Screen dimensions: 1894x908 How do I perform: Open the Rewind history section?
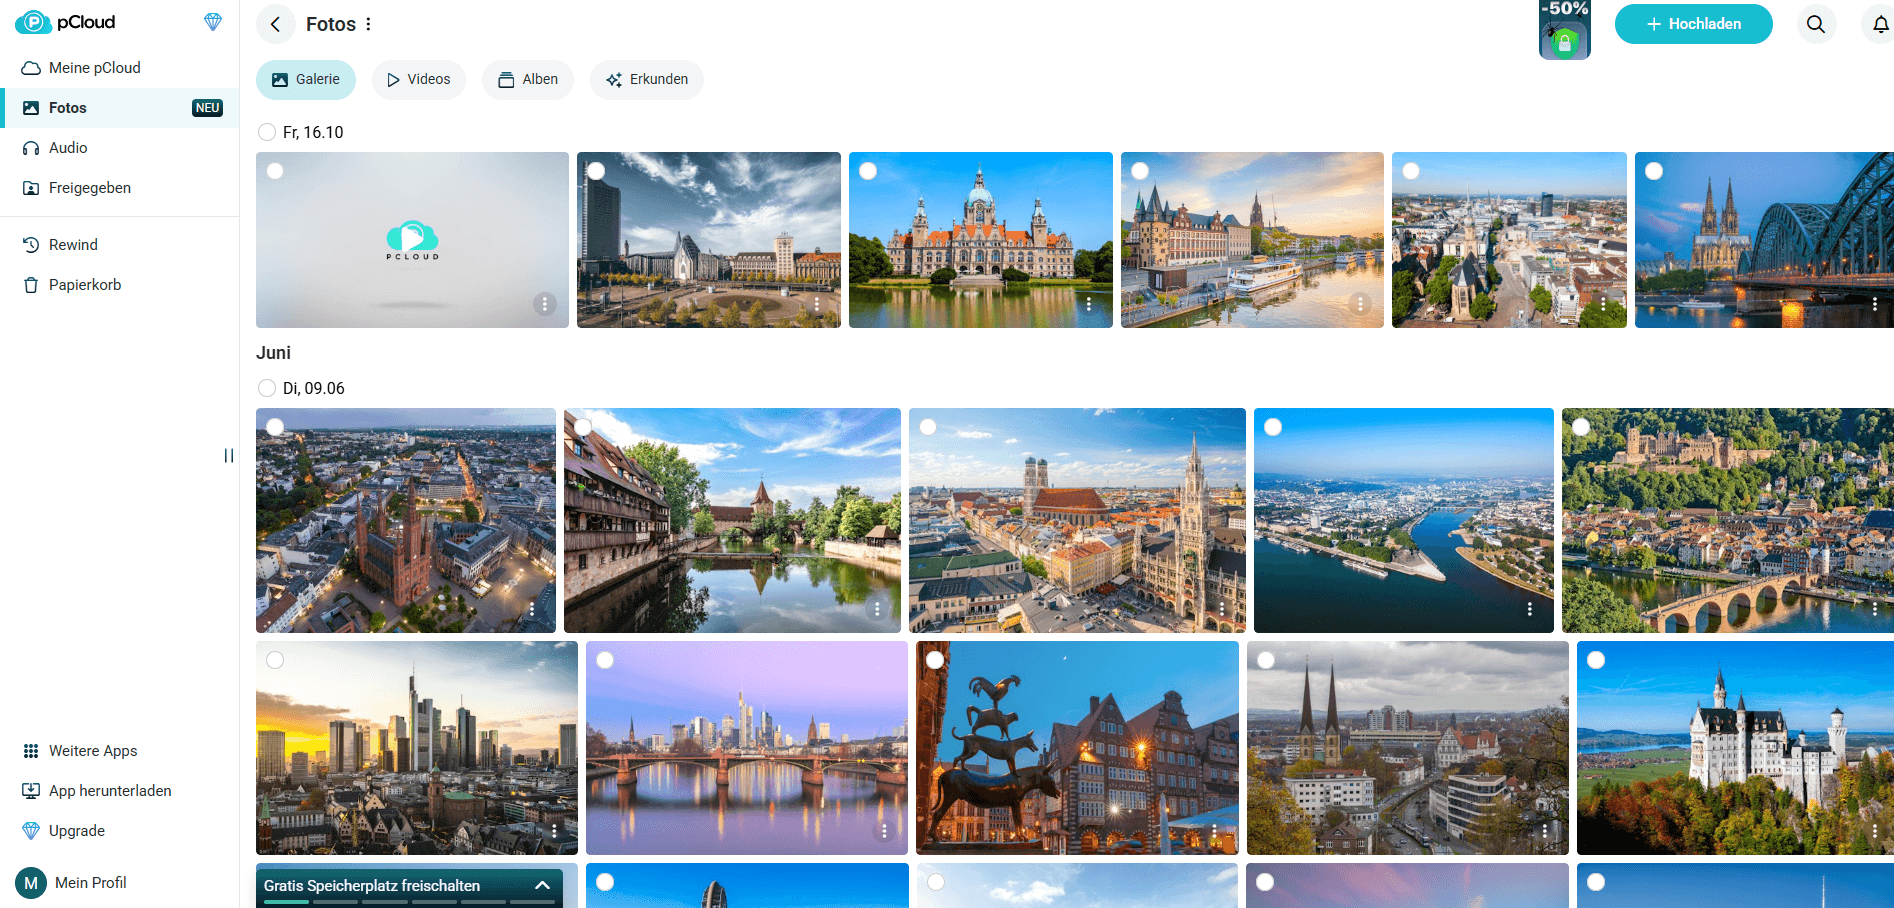pyautogui.click(x=120, y=245)
